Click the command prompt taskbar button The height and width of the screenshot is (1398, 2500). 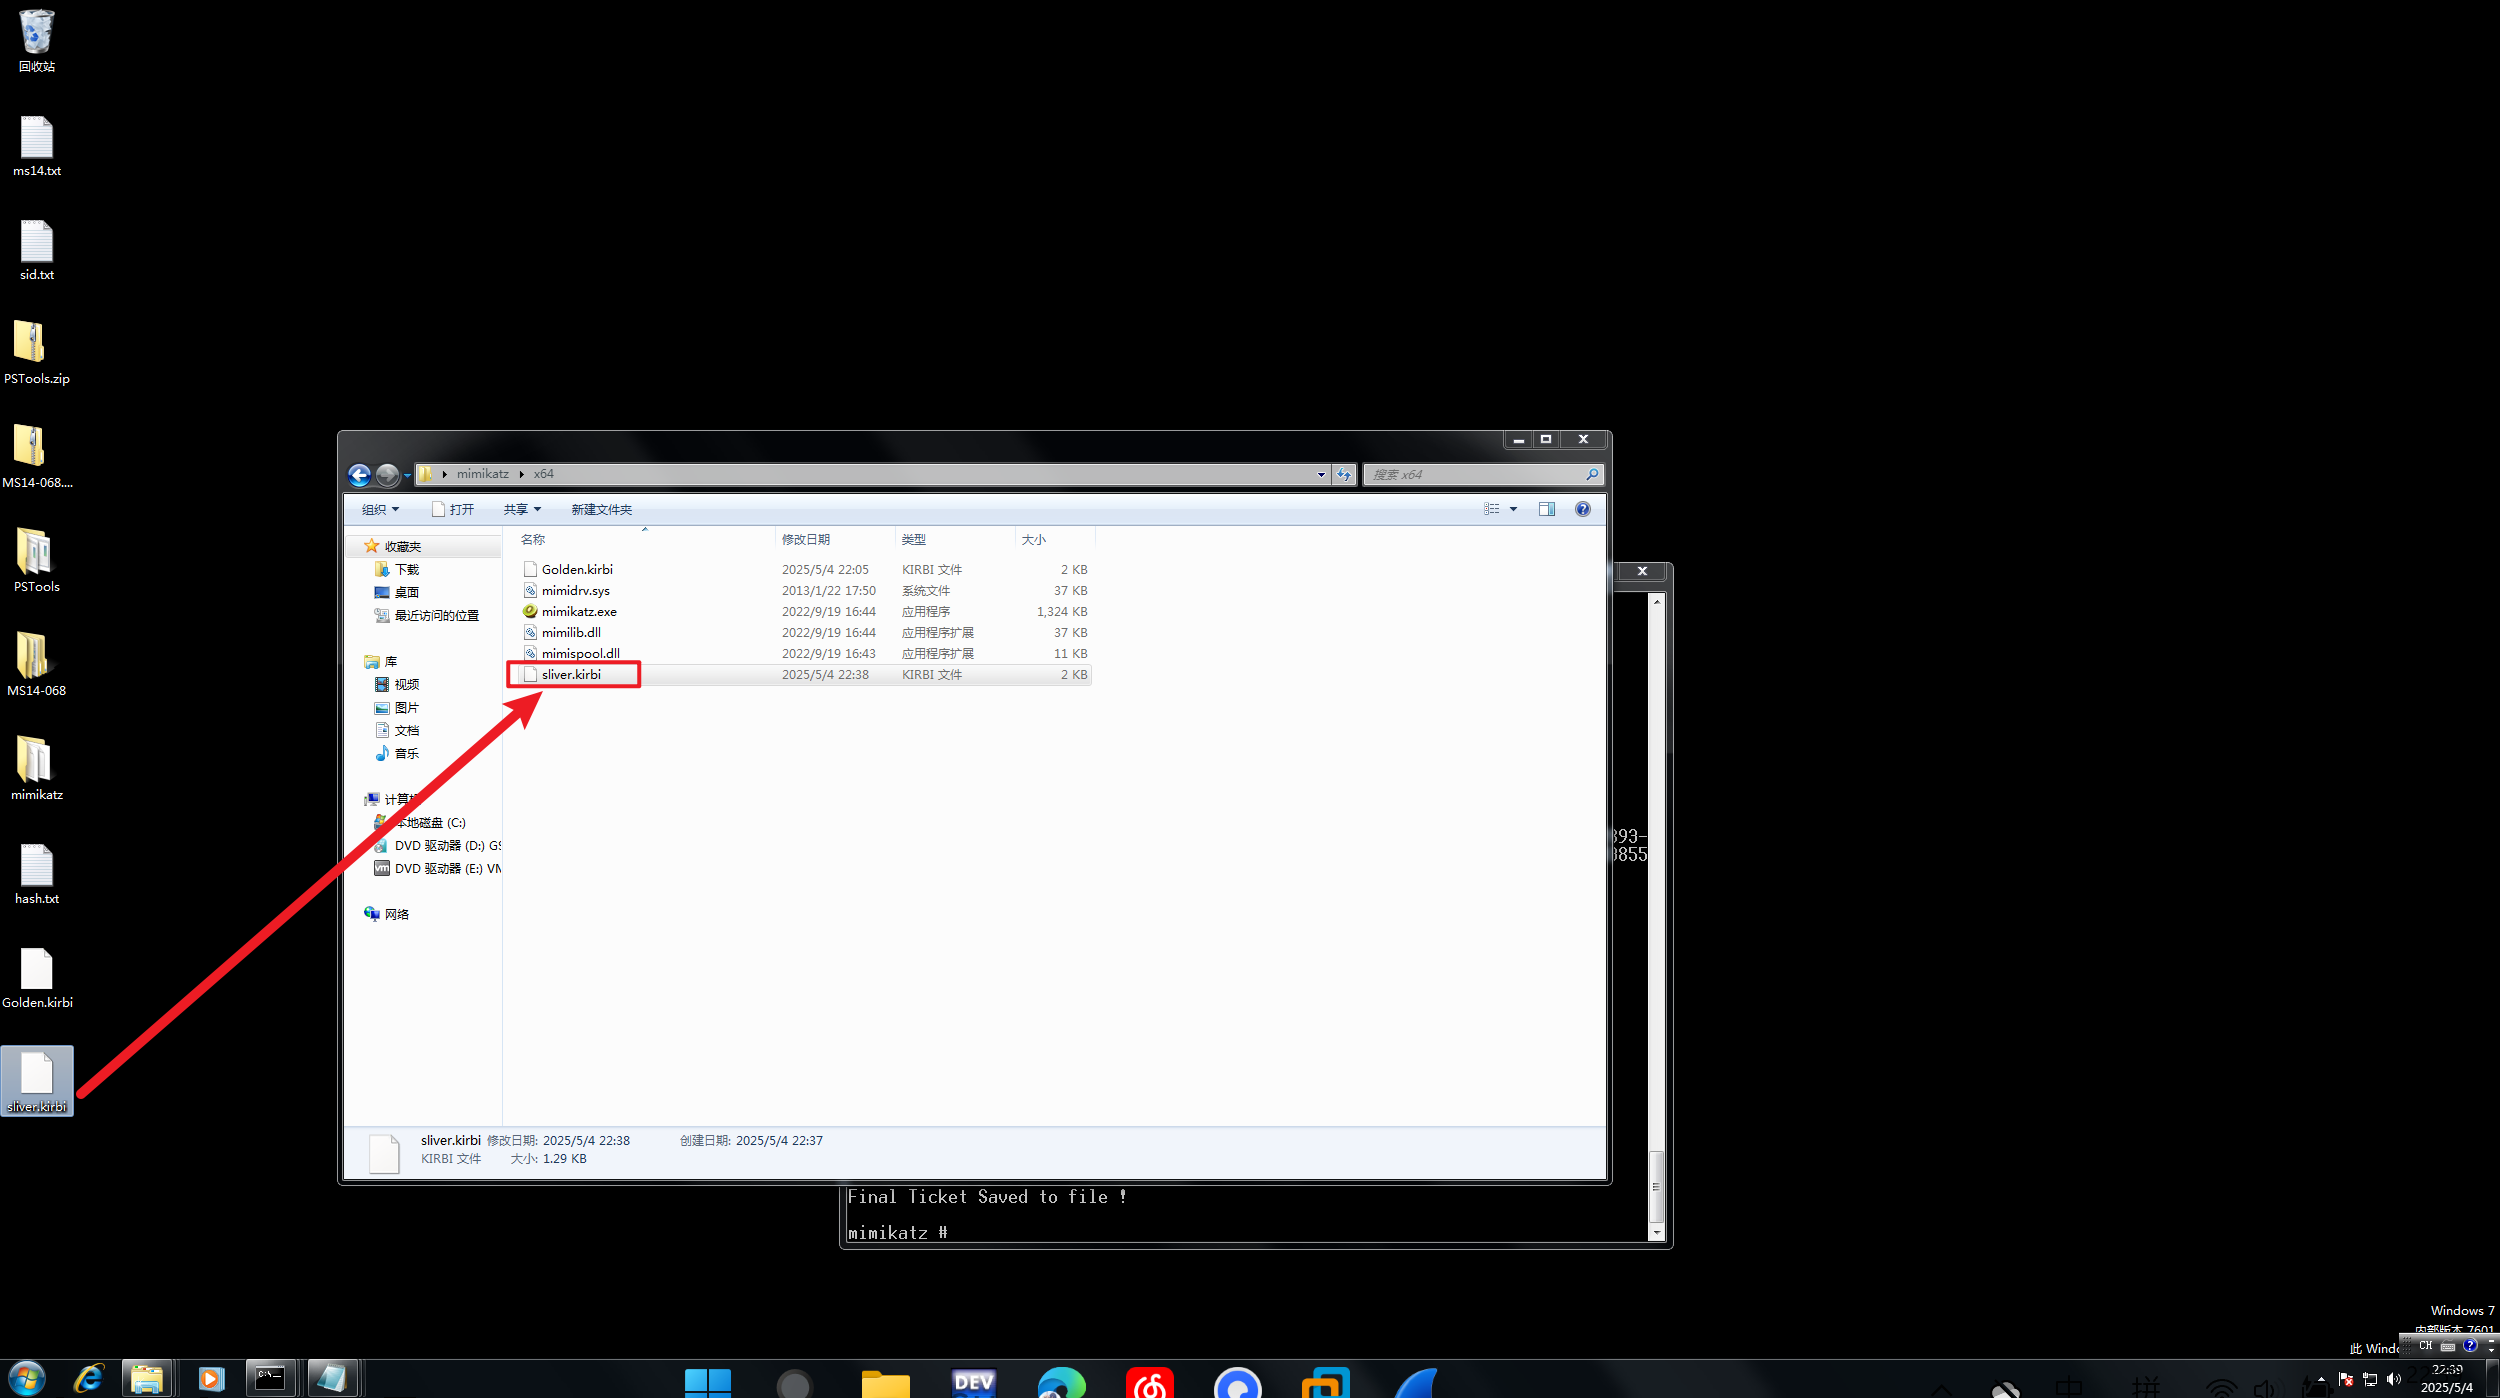[270, 1379]
